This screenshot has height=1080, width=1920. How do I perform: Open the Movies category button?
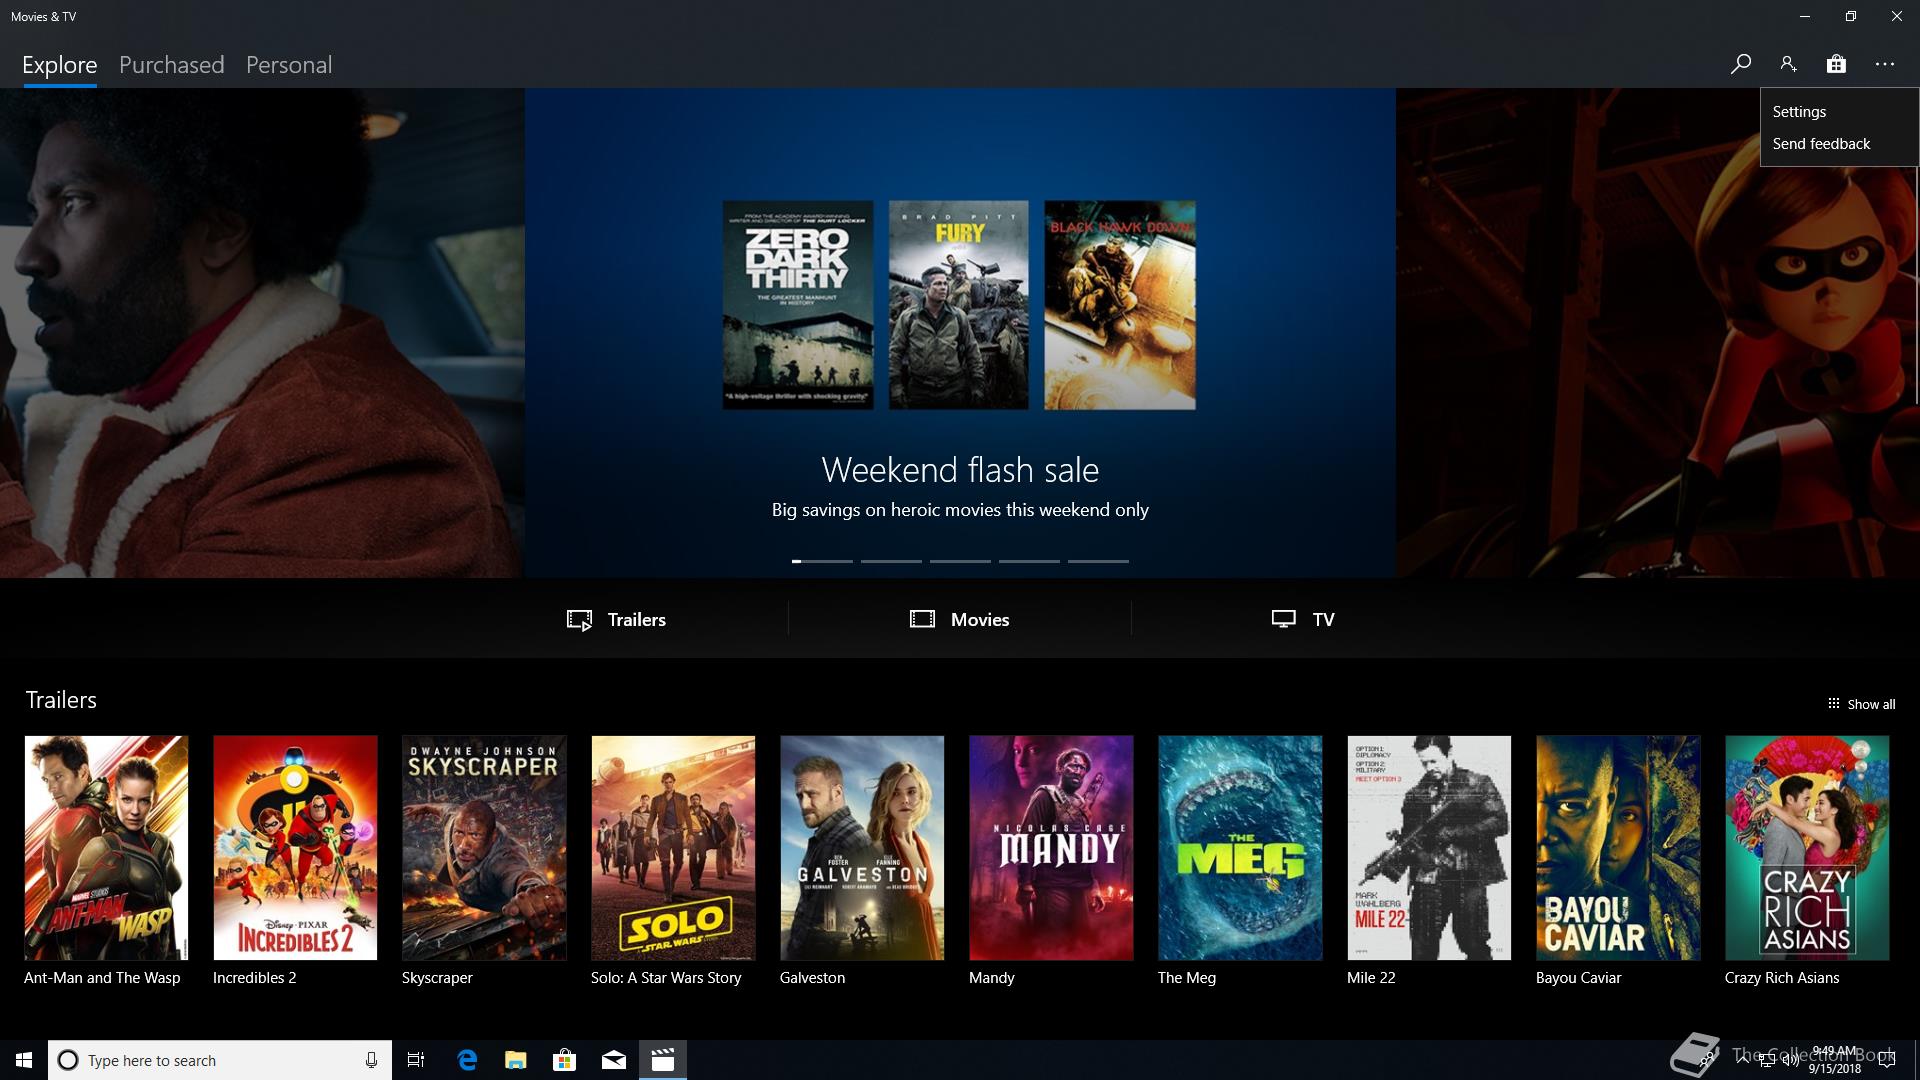[x=959, y=619]
